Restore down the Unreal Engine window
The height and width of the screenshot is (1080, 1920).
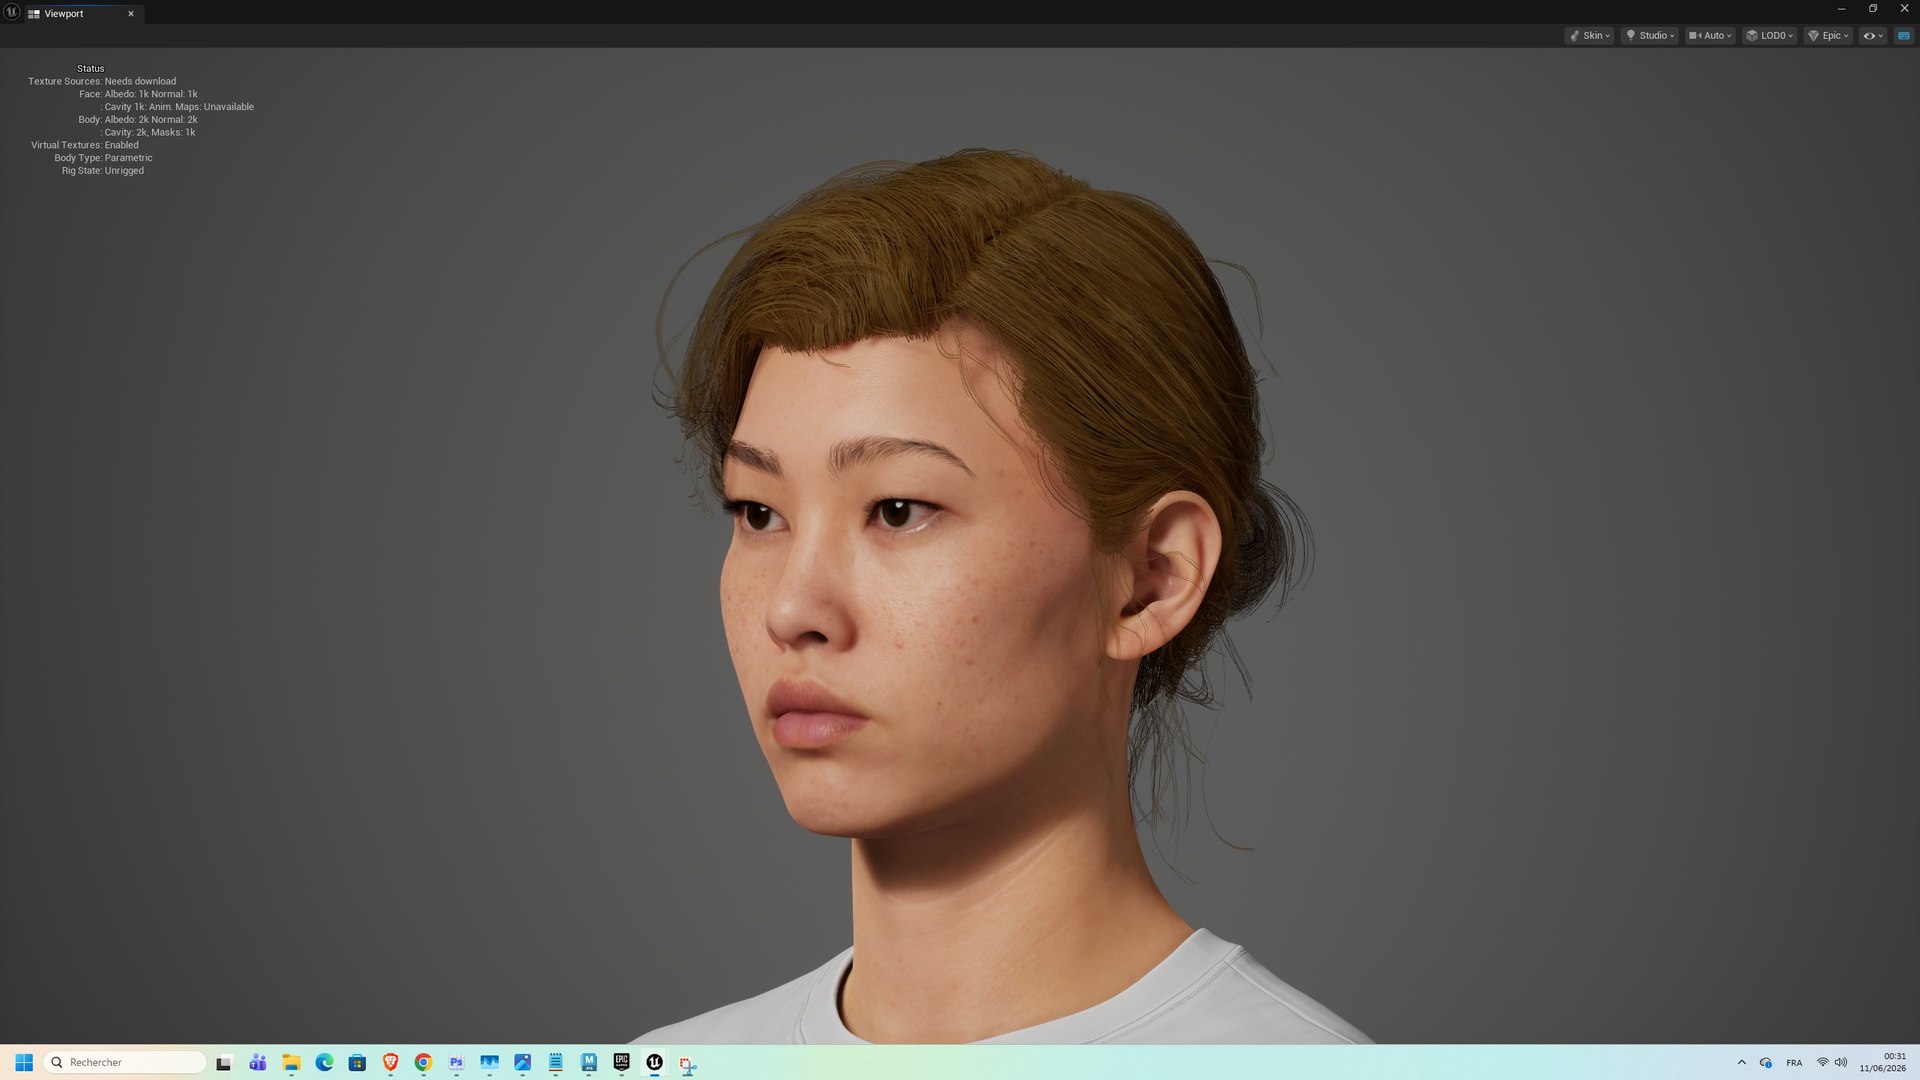1873,9
